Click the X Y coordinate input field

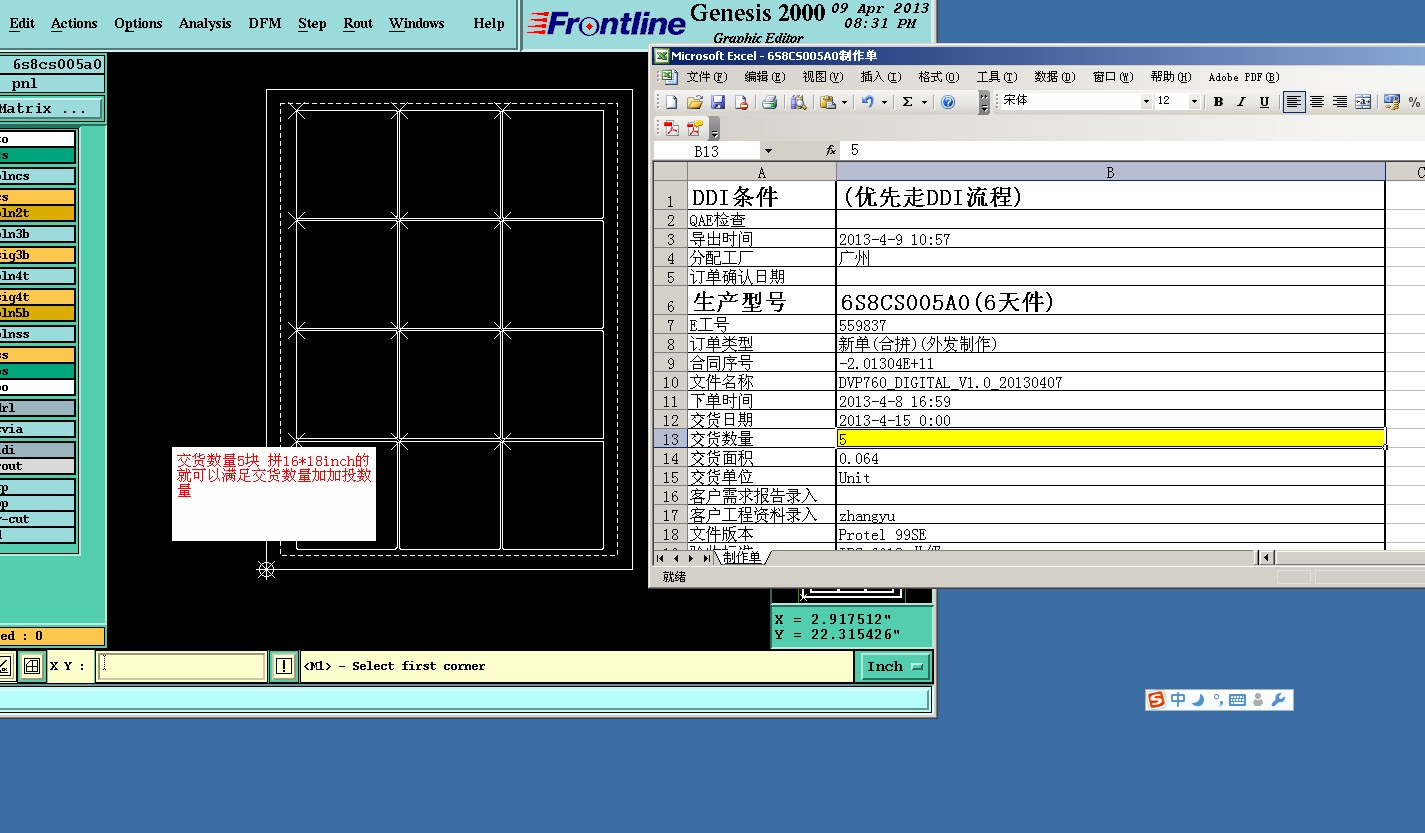(181, 666)
